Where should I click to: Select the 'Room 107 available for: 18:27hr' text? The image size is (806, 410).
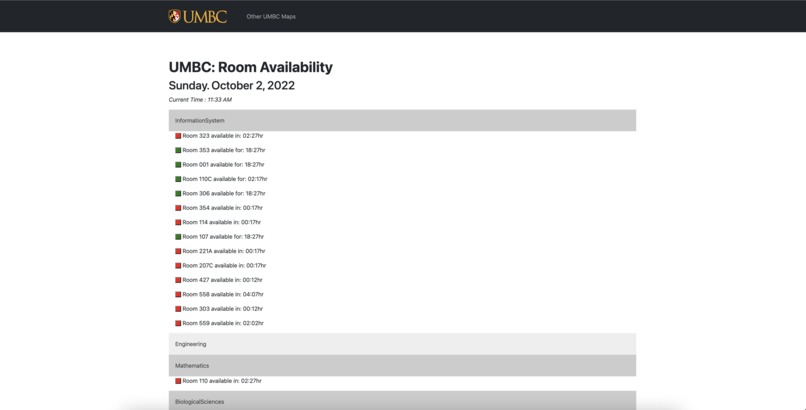tap(224, 236)
